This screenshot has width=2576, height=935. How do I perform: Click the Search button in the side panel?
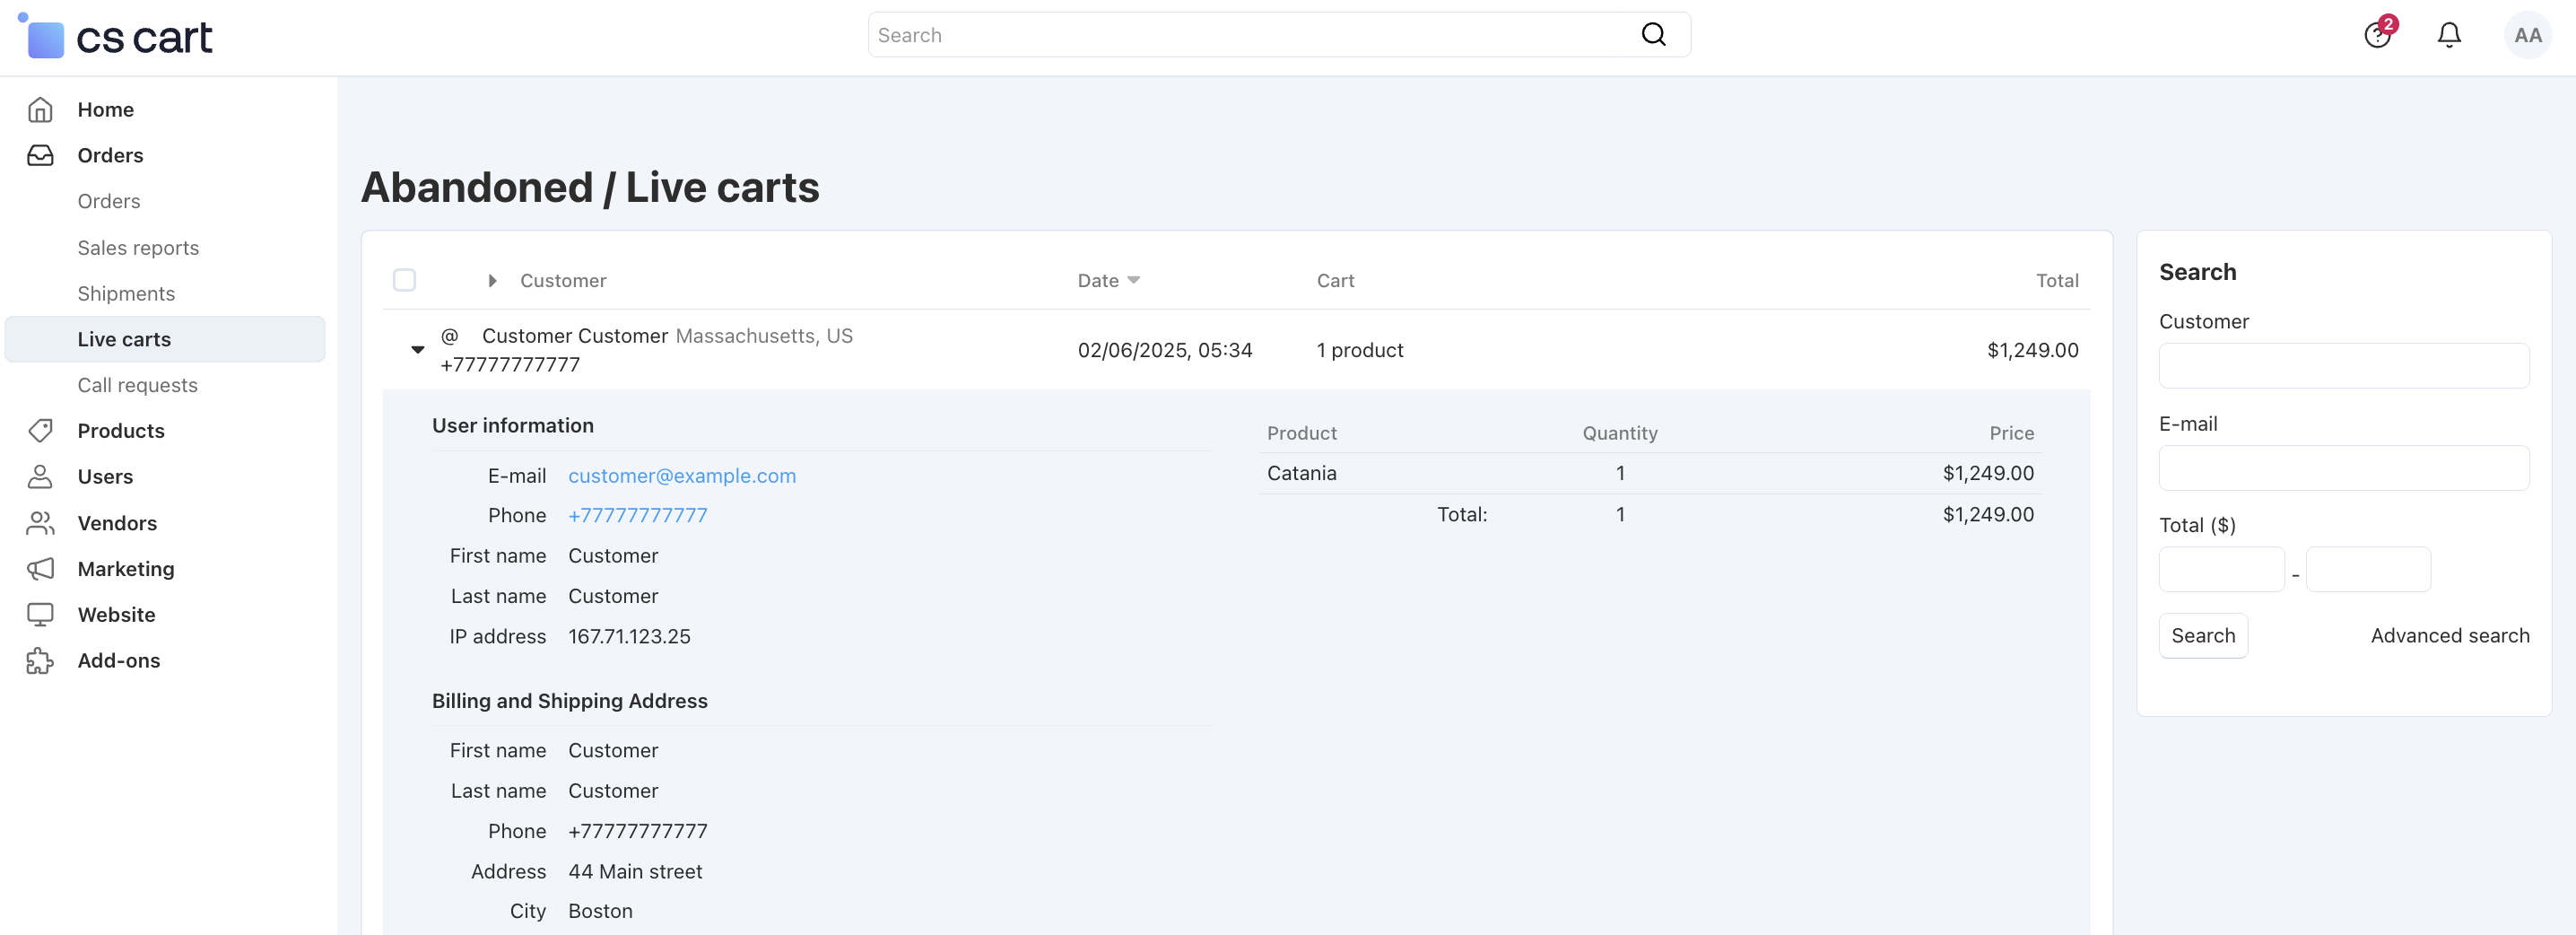2203,635
